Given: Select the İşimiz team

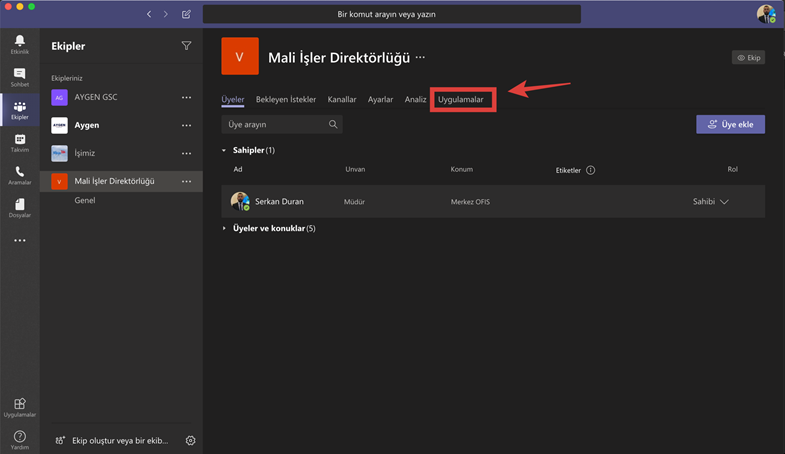Looking at the screenshot, I should pyautogui.click(x=121, y=153).
